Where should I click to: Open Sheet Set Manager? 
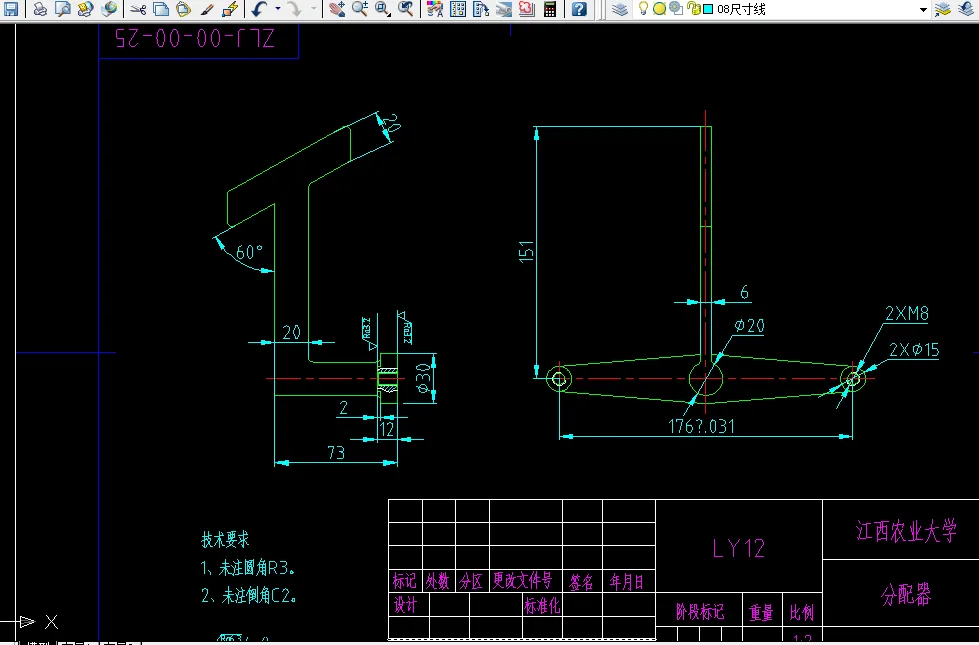[x=504, y=9]
